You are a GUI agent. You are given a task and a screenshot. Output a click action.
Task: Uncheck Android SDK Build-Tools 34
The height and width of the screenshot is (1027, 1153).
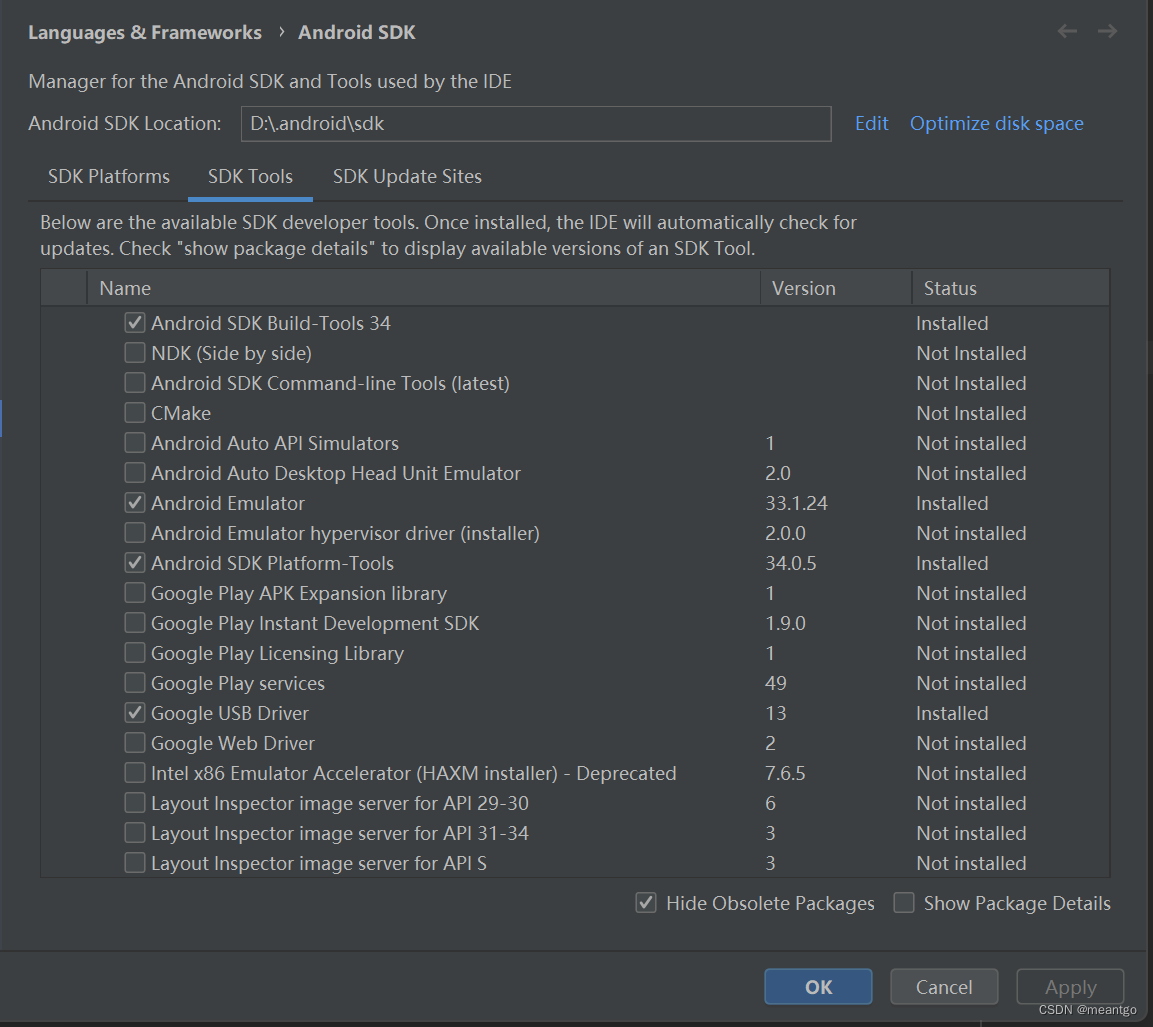[135, 323]
